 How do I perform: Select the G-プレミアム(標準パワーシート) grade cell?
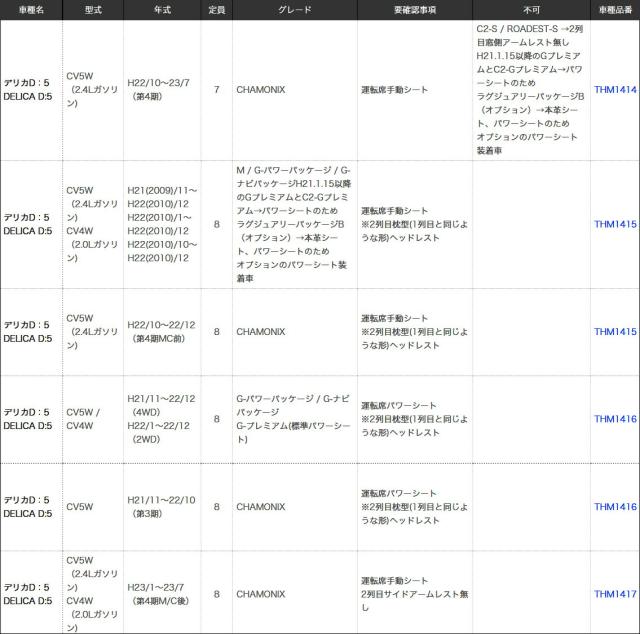point(293,419)
